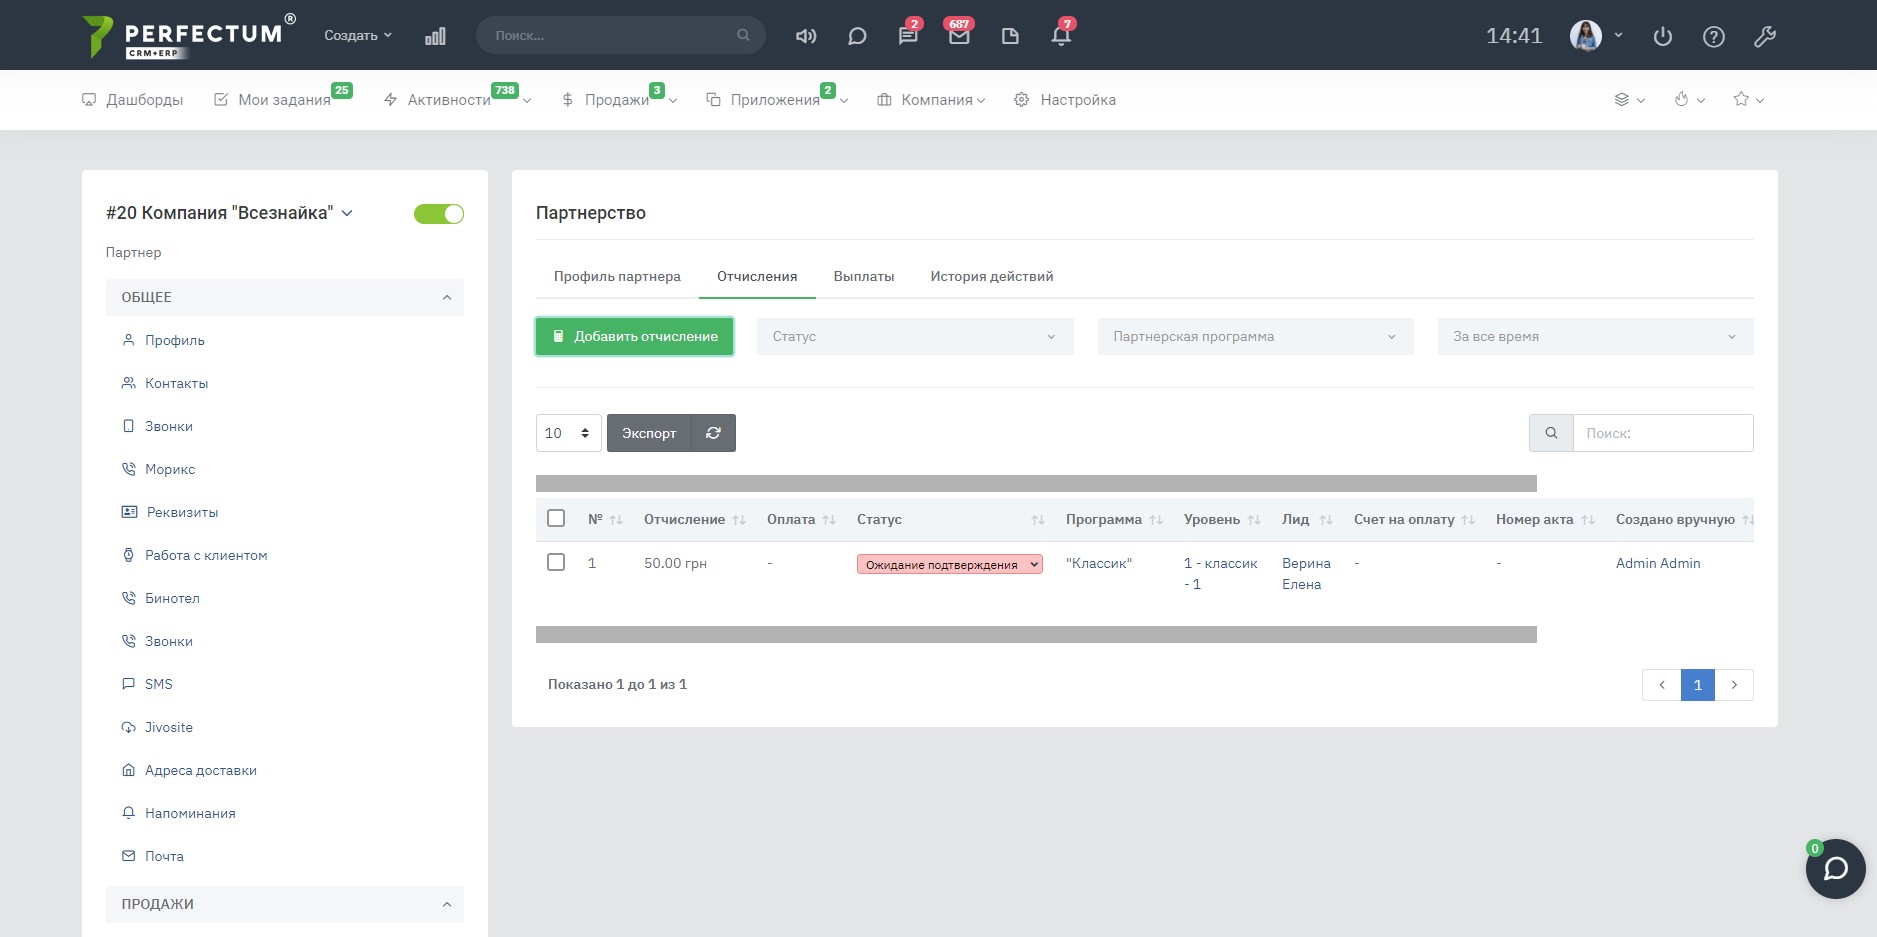
Task: Switch to the Выплаты tab
Action: pyautogui.click(x=863, y=276)
